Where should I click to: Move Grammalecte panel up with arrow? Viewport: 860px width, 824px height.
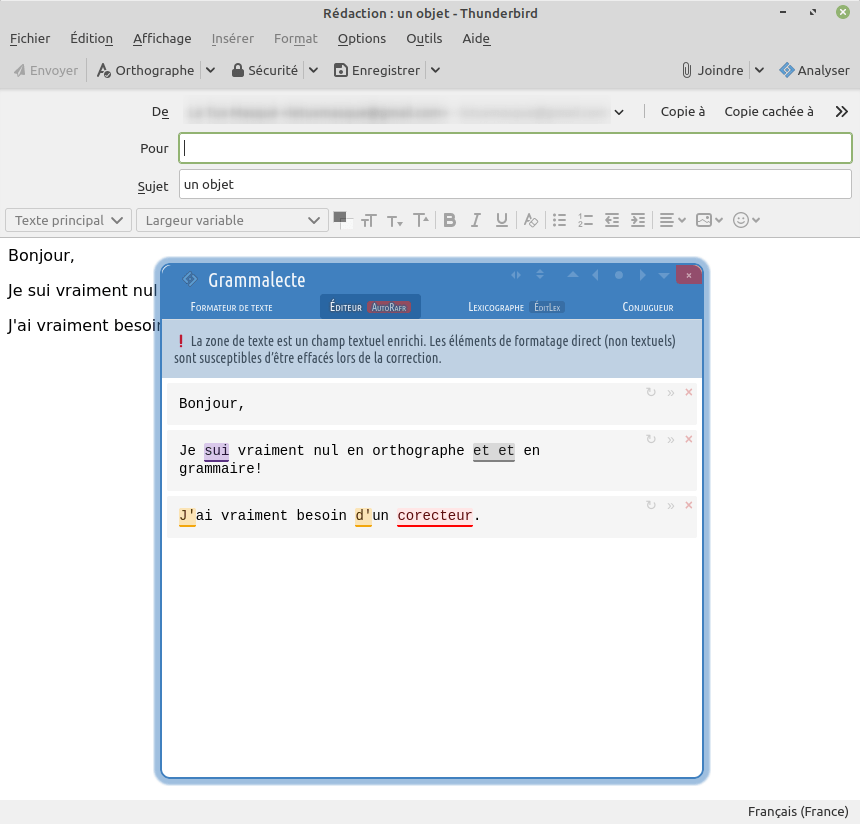pyautogui.click(x=573, y=274)
